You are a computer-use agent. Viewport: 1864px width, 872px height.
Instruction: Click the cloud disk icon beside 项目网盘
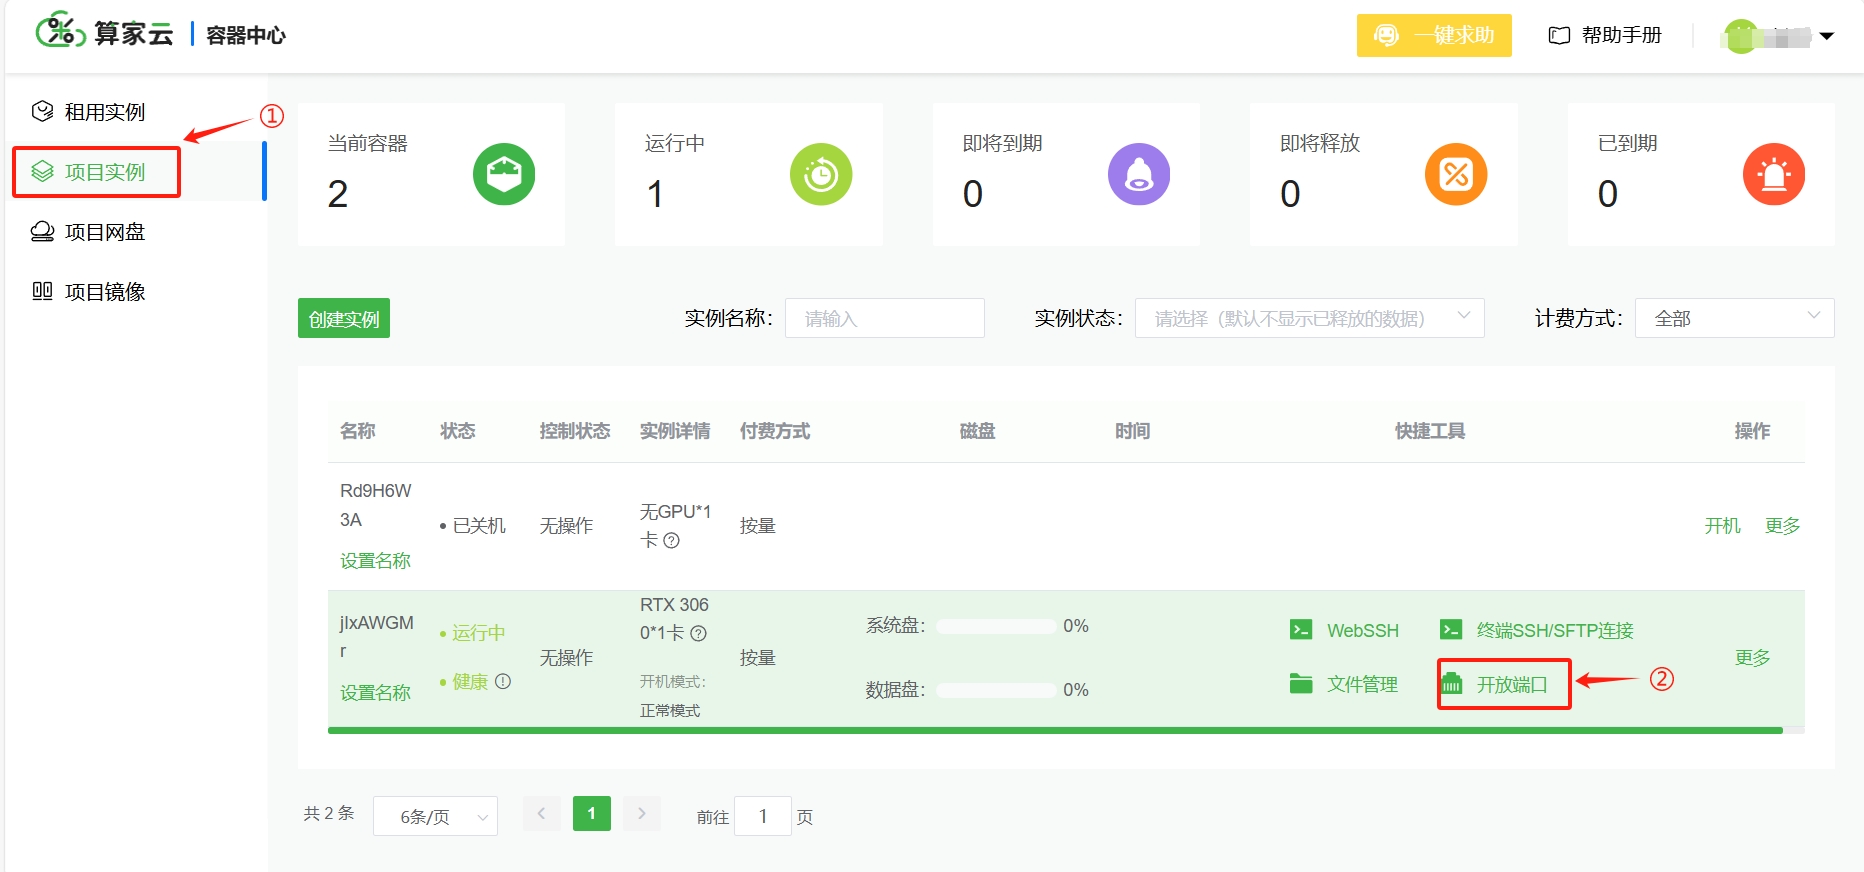tap(42, 231)
